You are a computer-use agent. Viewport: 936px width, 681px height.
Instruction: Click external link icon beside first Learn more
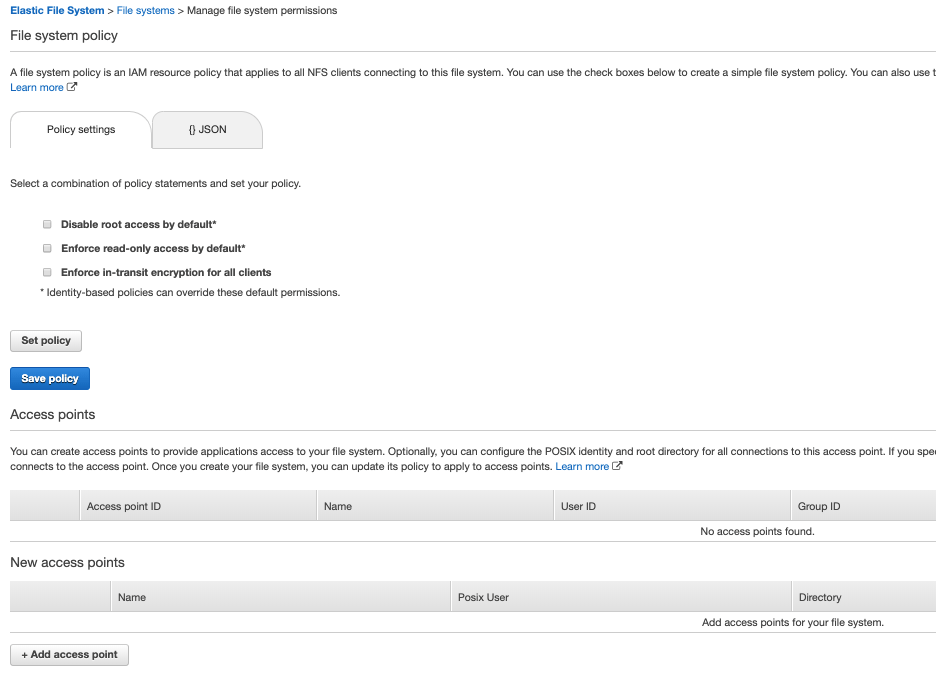pos(72,88)
